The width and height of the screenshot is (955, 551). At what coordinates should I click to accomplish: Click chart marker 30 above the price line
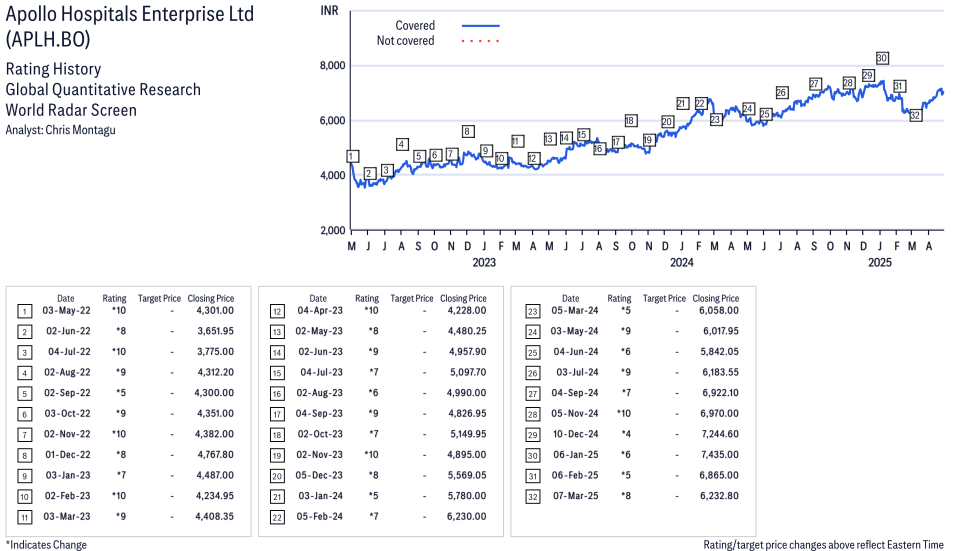882,58
